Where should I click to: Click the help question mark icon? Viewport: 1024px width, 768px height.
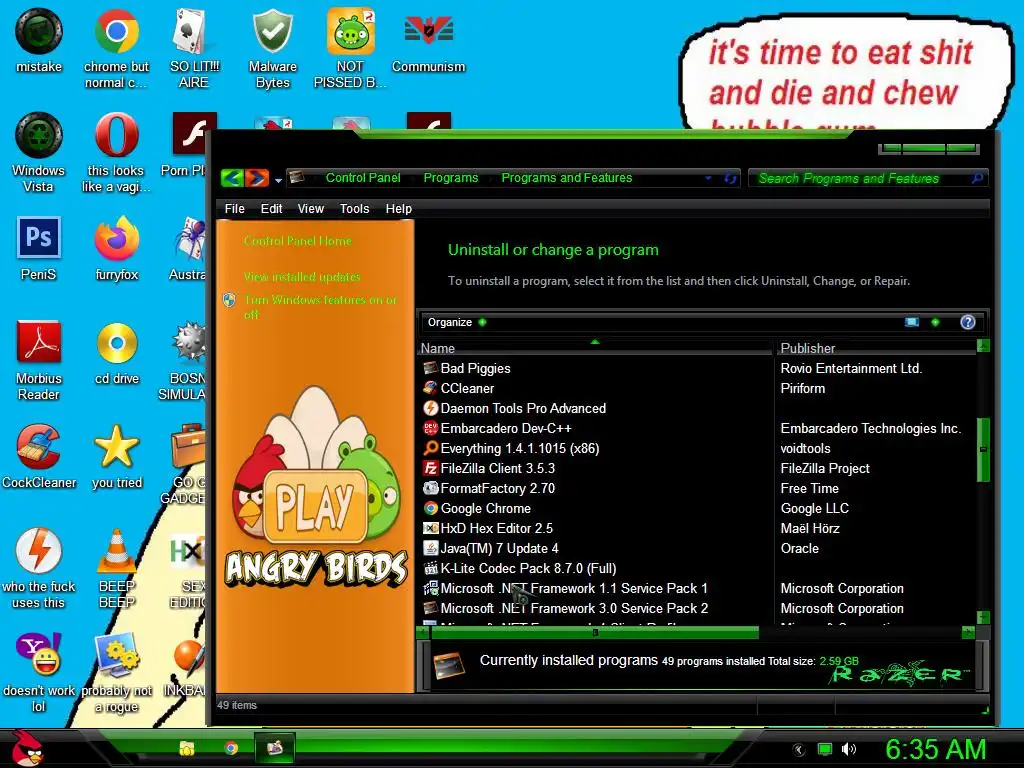click(968, 322)
